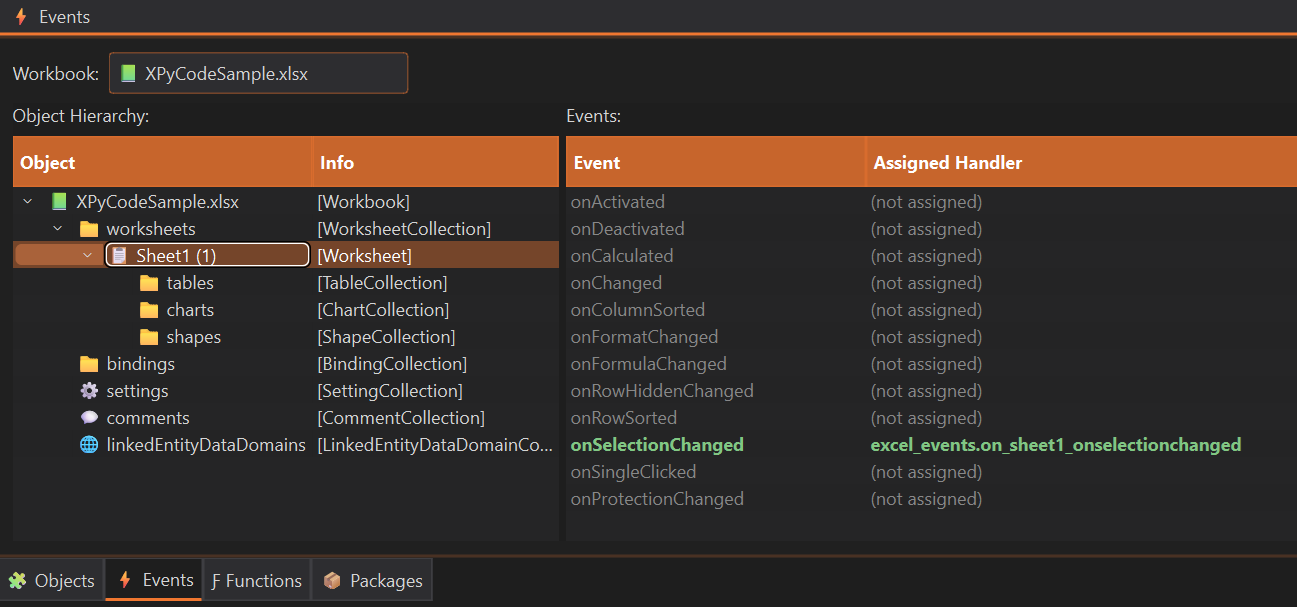Collapse the worksheets tree node

coord(57,229)
